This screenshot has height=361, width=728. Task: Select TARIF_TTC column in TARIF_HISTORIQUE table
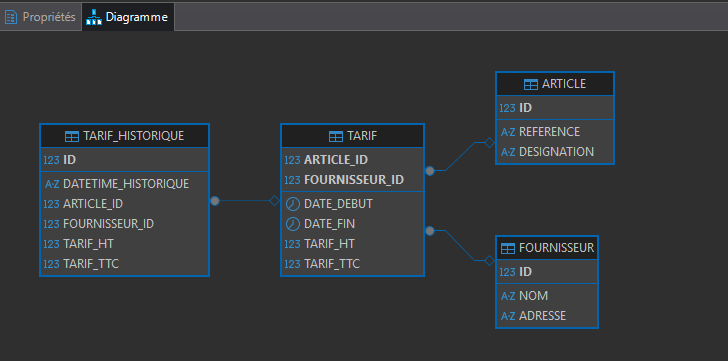click(x=124, y=264)
